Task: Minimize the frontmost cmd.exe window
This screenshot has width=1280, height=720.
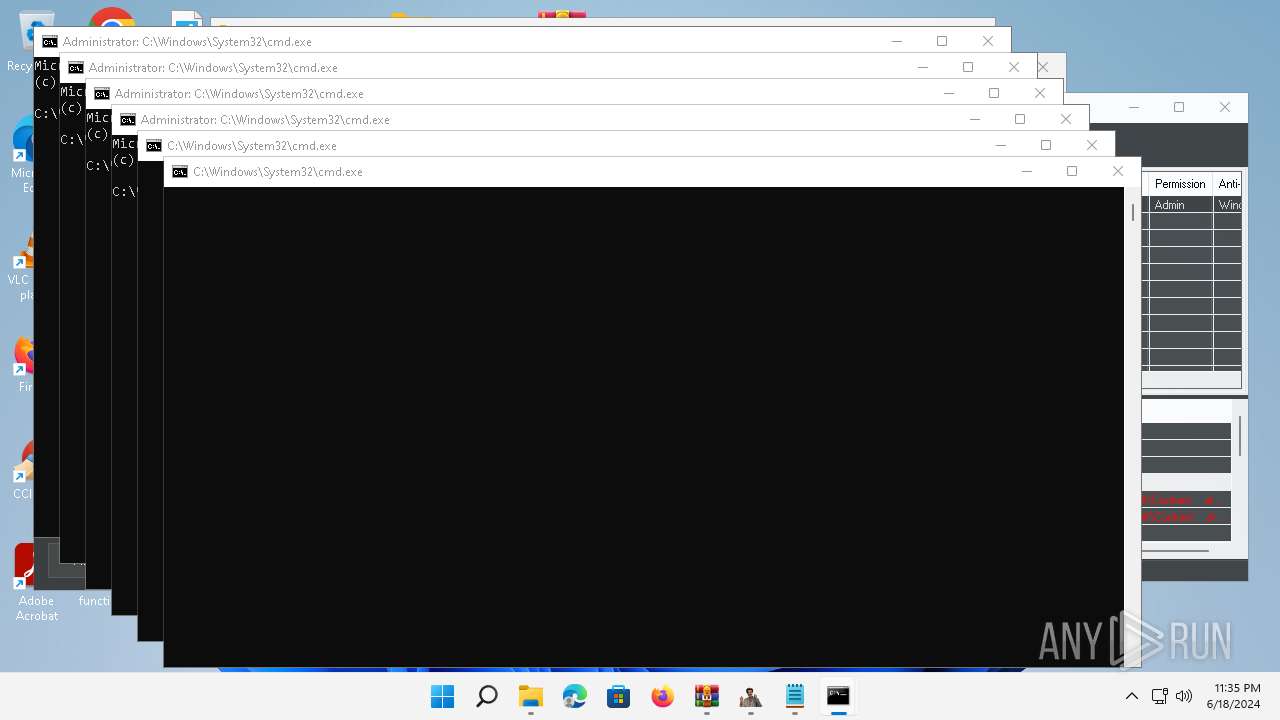Action: (1026, 171)
